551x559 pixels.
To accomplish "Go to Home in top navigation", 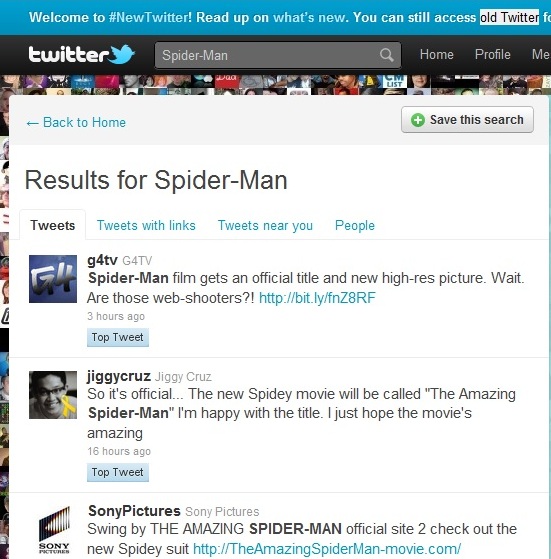I will pyautogui.click(x=436, y=55).
